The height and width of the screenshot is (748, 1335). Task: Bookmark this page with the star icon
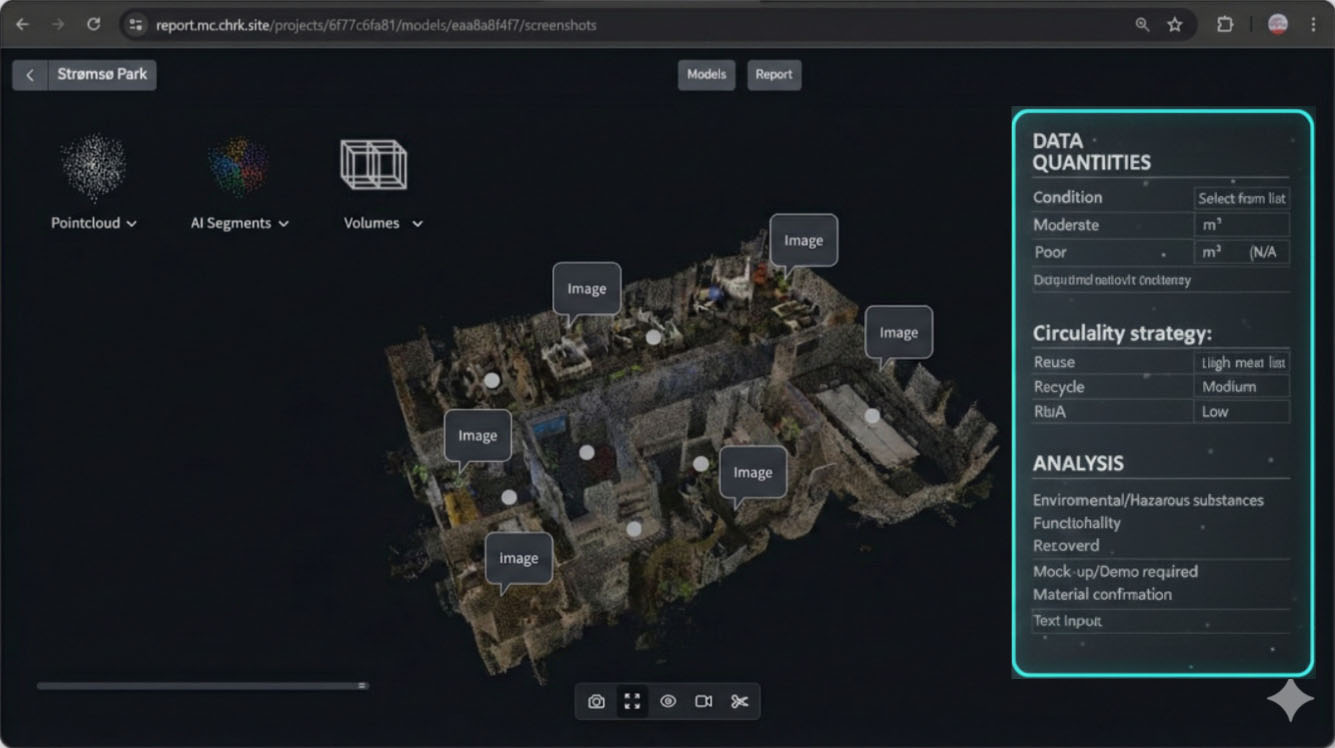point(1175,25)
